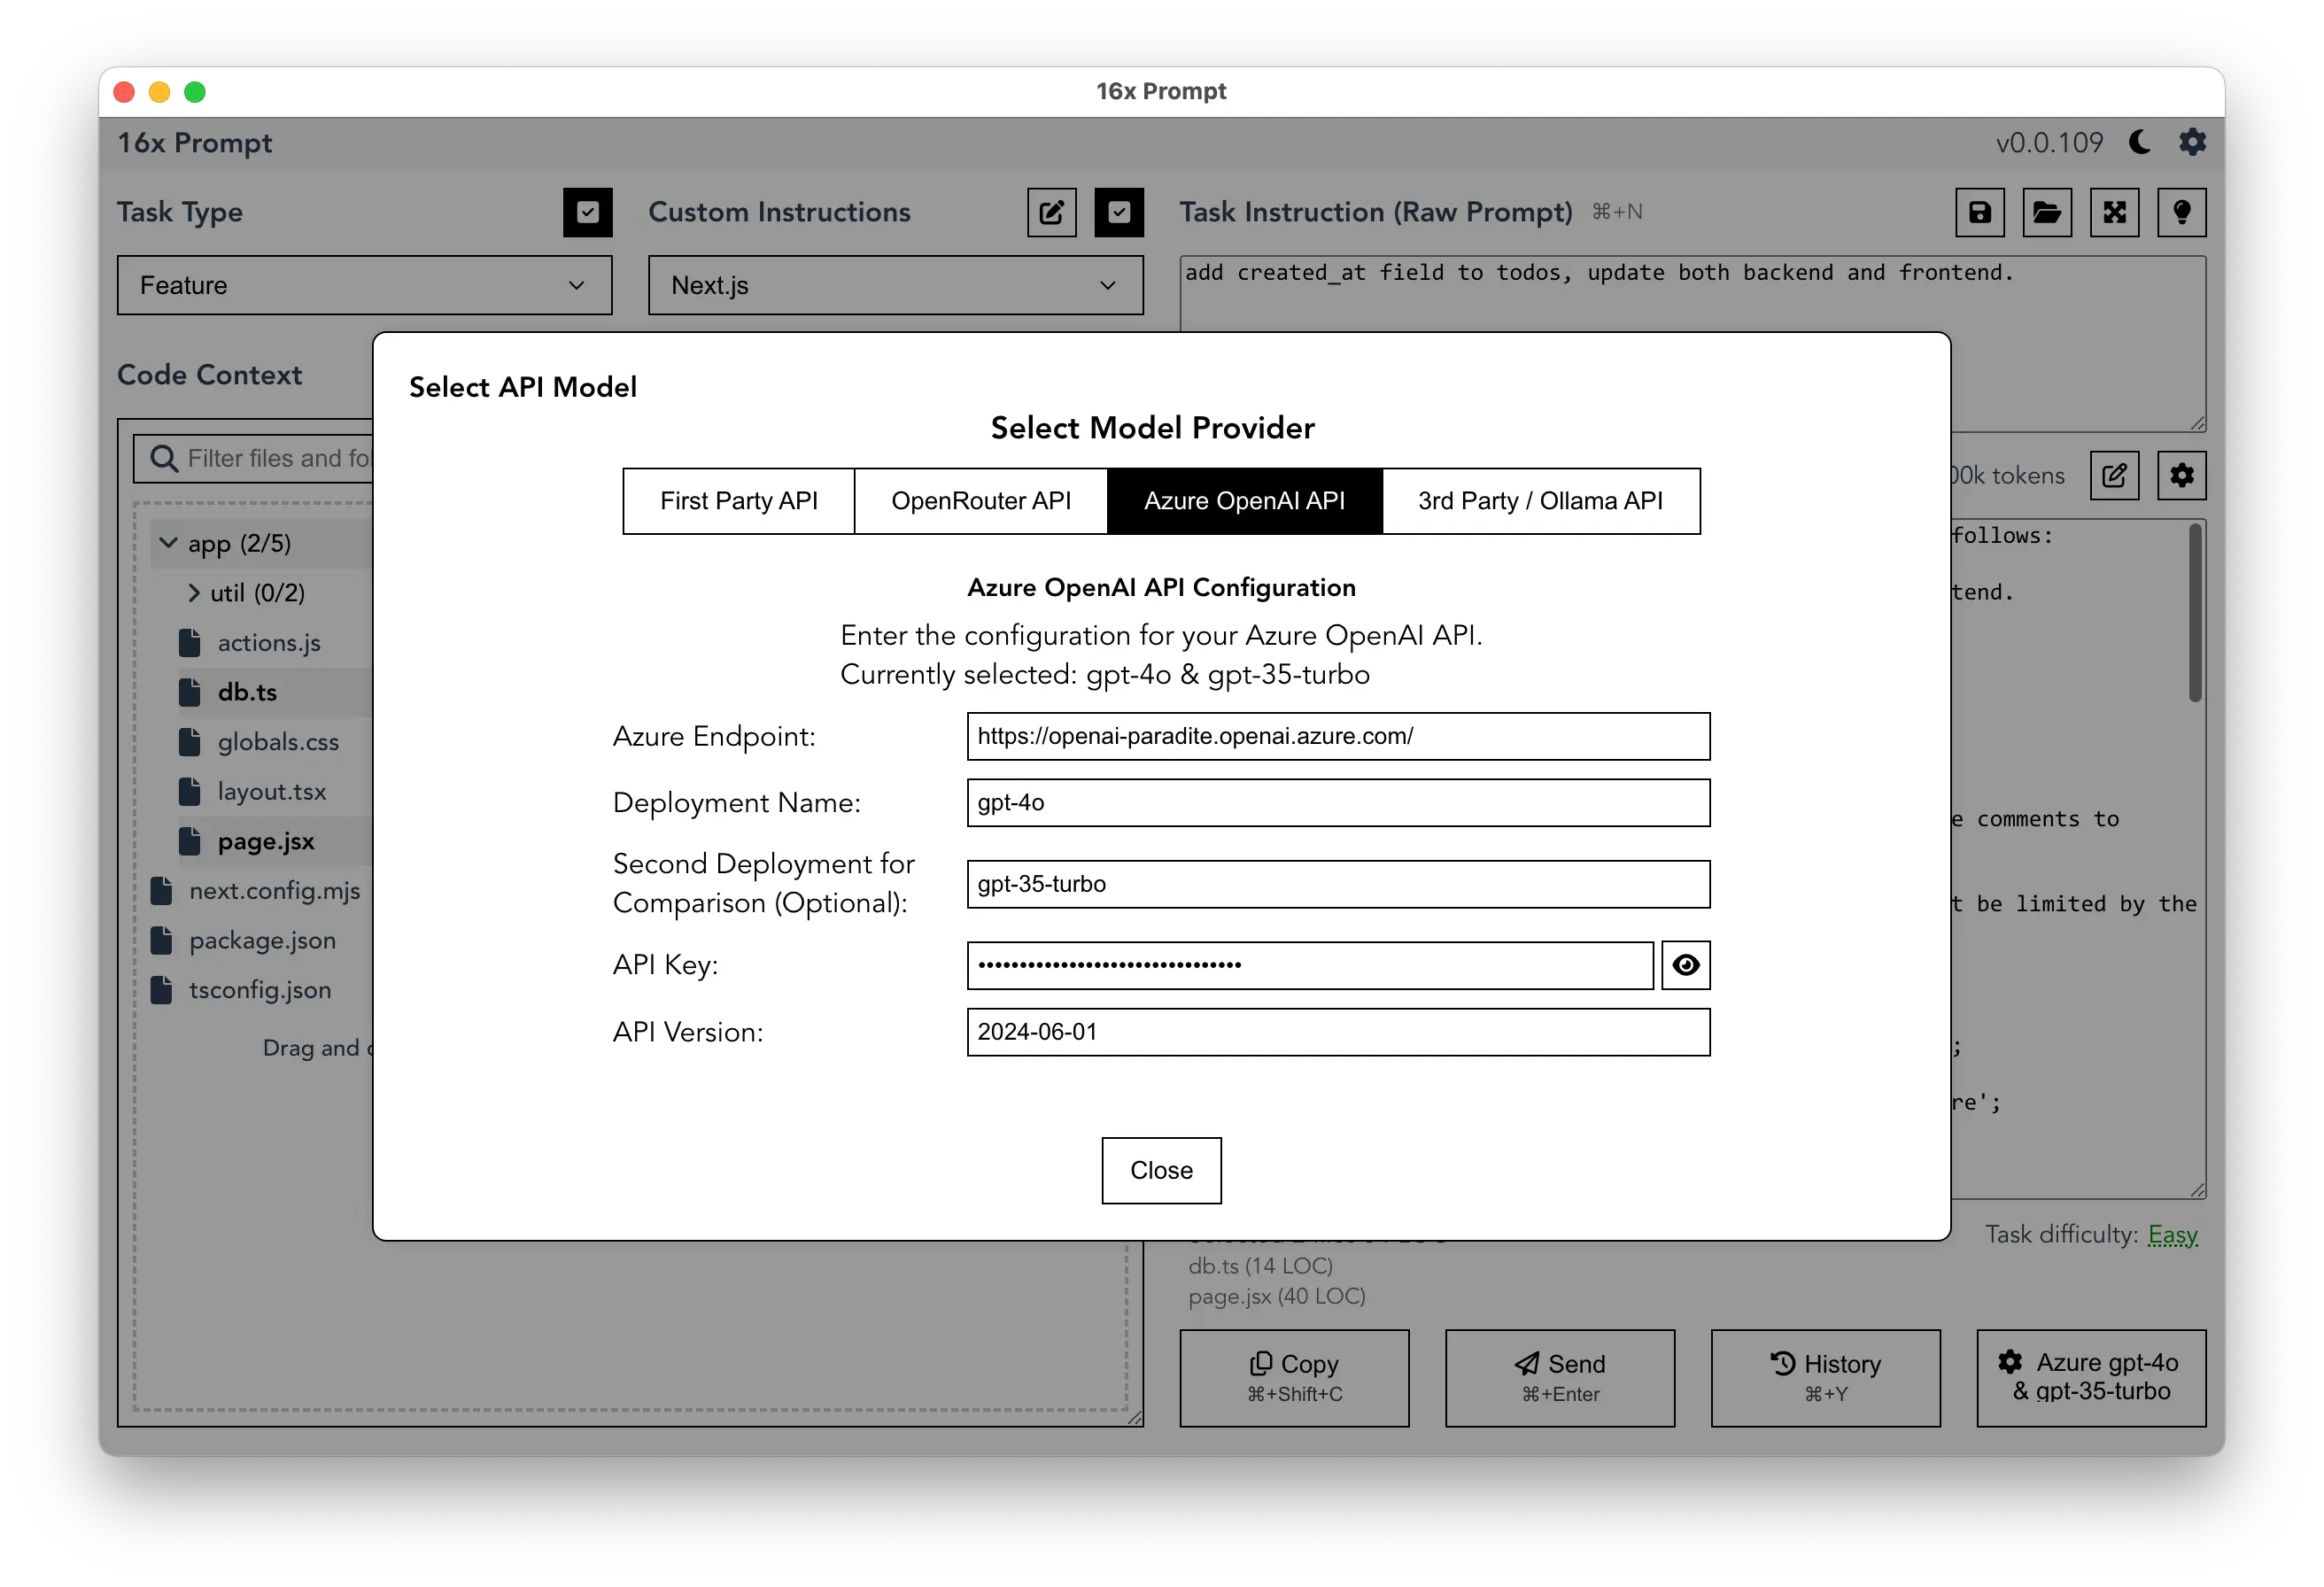The width and height of the screenshot is (2324, 1587).
Task: Click page.jsx (40 LOC) text
Action: point(1277,1296)
